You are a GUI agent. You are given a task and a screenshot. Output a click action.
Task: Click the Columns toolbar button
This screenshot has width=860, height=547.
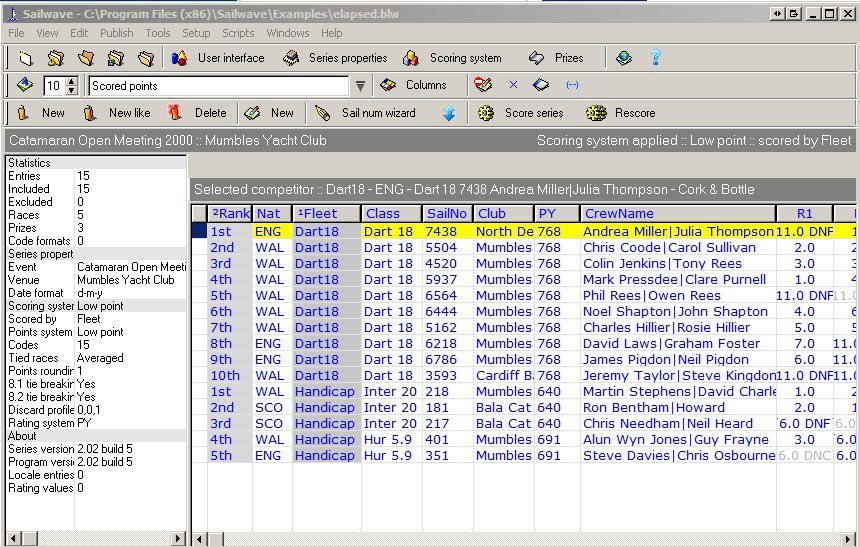[414, 85]
